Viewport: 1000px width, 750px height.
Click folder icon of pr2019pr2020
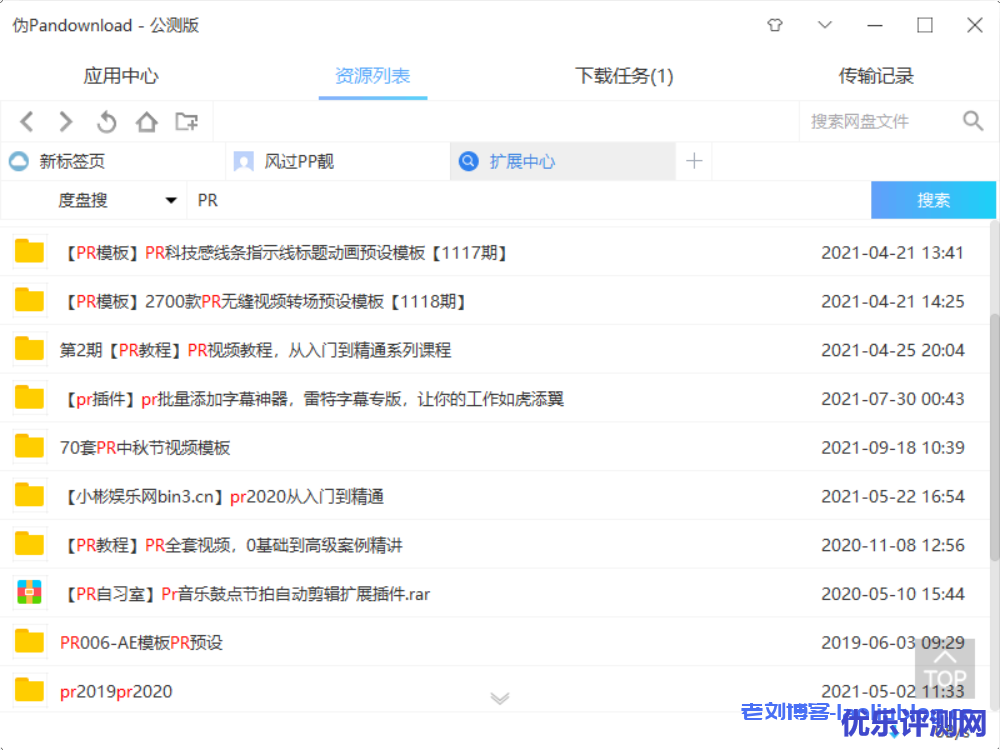29,691
